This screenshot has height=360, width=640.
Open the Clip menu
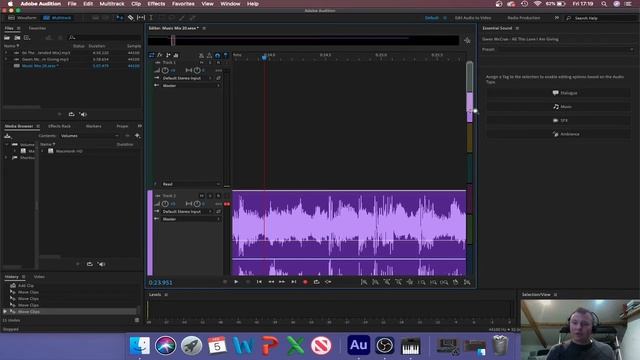(x=136, y=4)
